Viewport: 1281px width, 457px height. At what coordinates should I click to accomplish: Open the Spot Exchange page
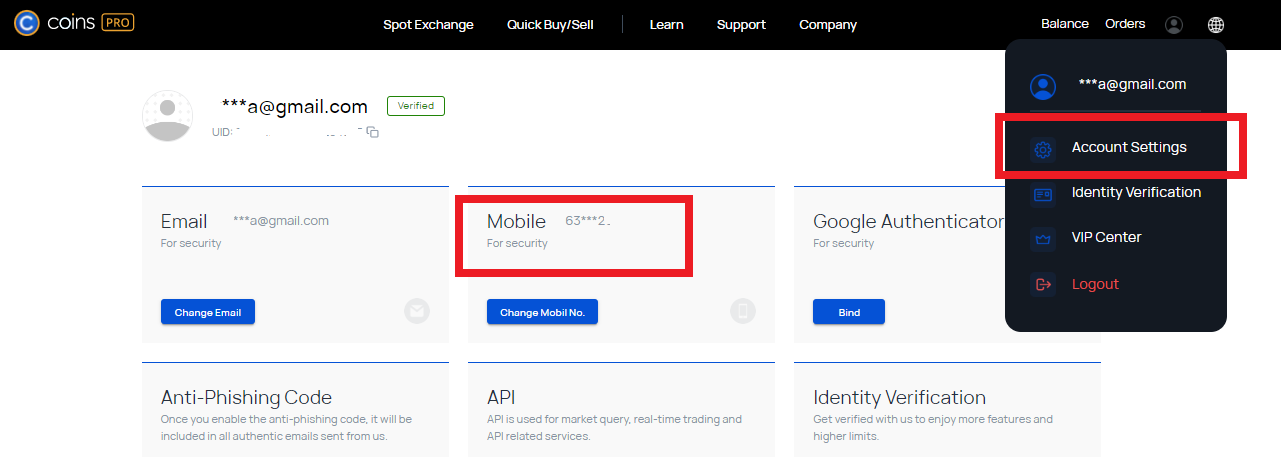(428, 25)
